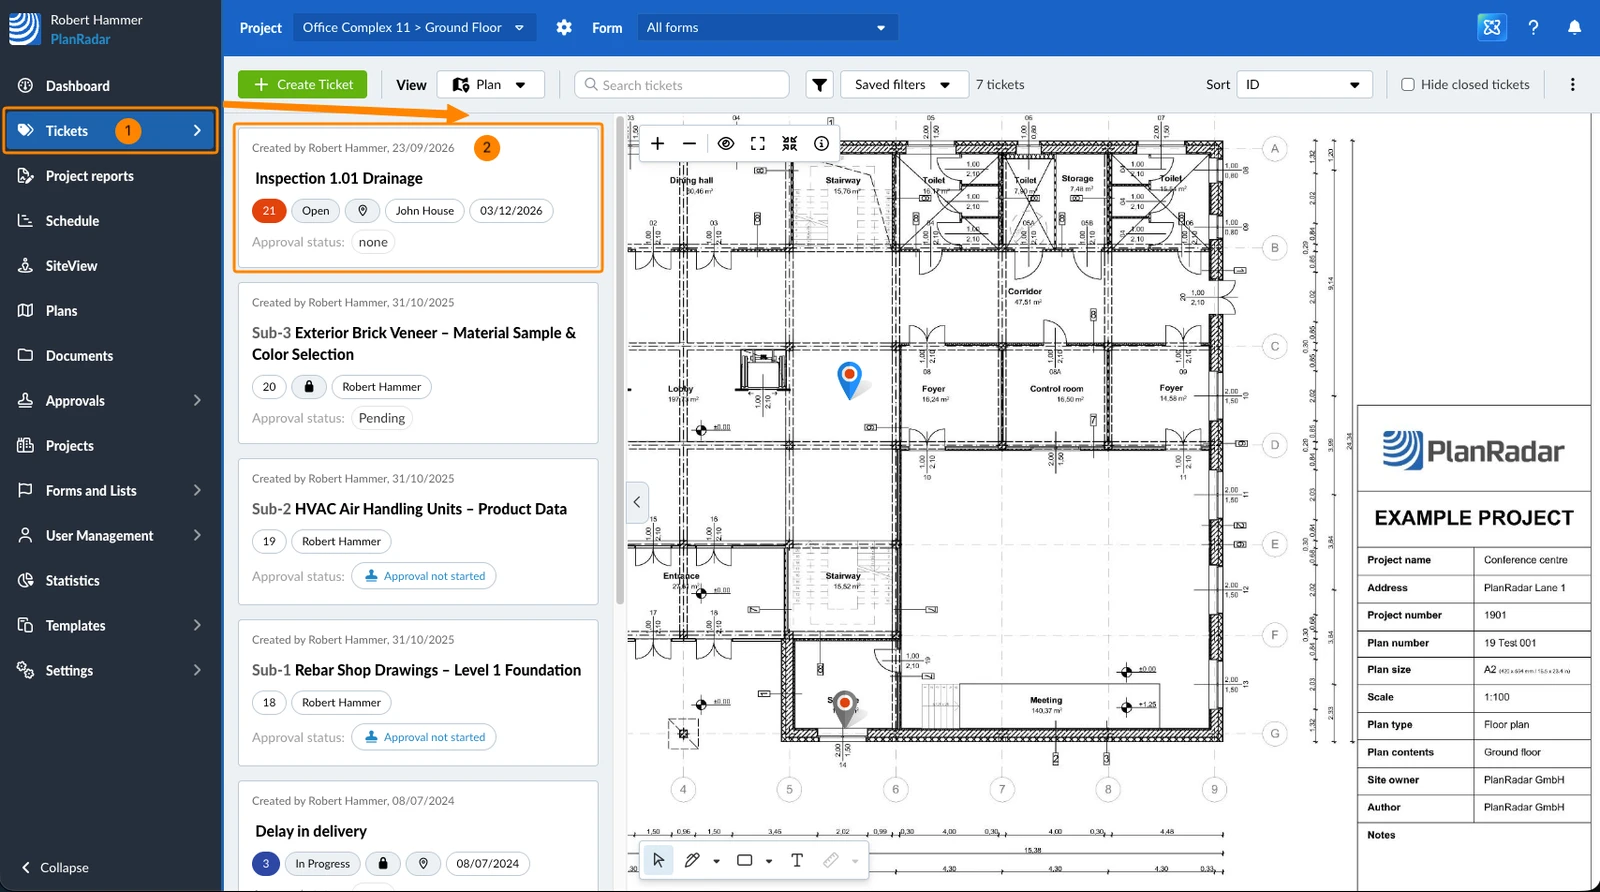Viewport: 1600px width, 892px height.
Task: Open the three-dot more options menu
Action: coord(1572,85)
